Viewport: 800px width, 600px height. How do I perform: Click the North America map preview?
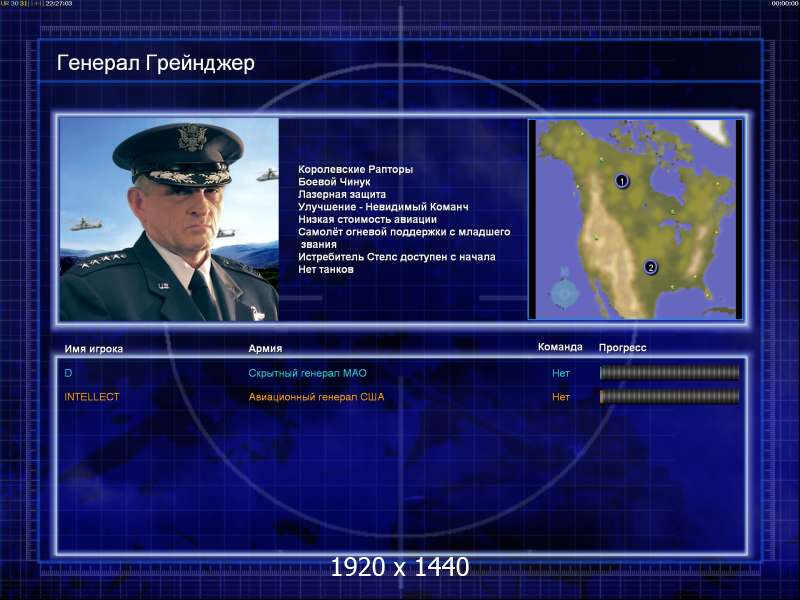pyautogui.click(x=635, y=219)
